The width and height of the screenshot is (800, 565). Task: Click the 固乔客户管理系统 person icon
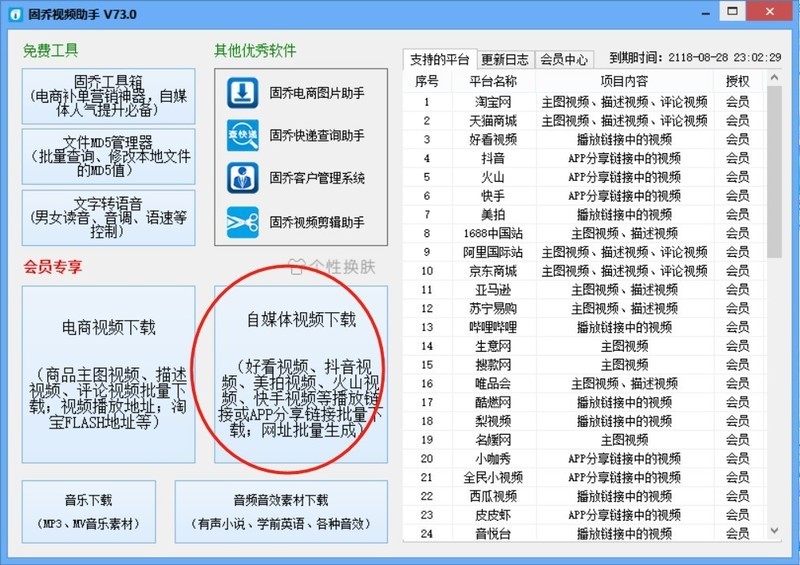coord(242,178)
